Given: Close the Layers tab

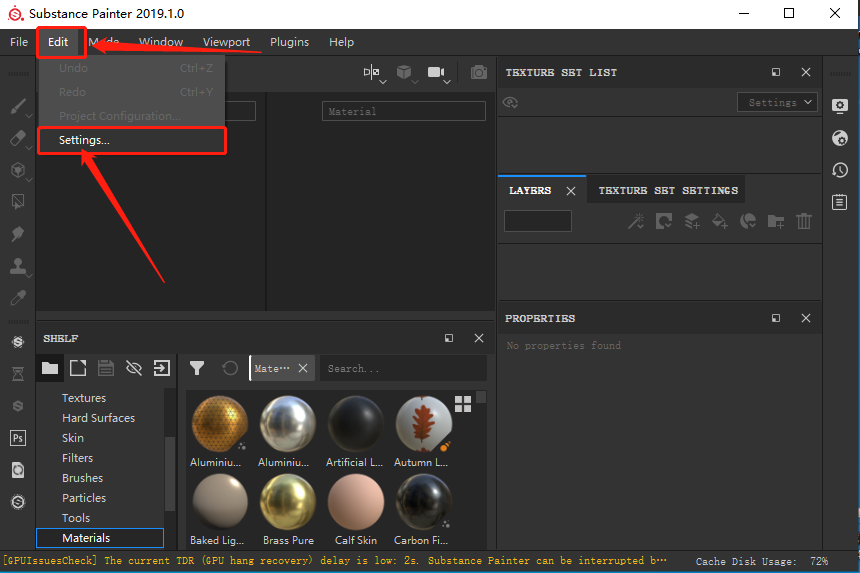Looking at the screenshot, I should click(571, 191).
